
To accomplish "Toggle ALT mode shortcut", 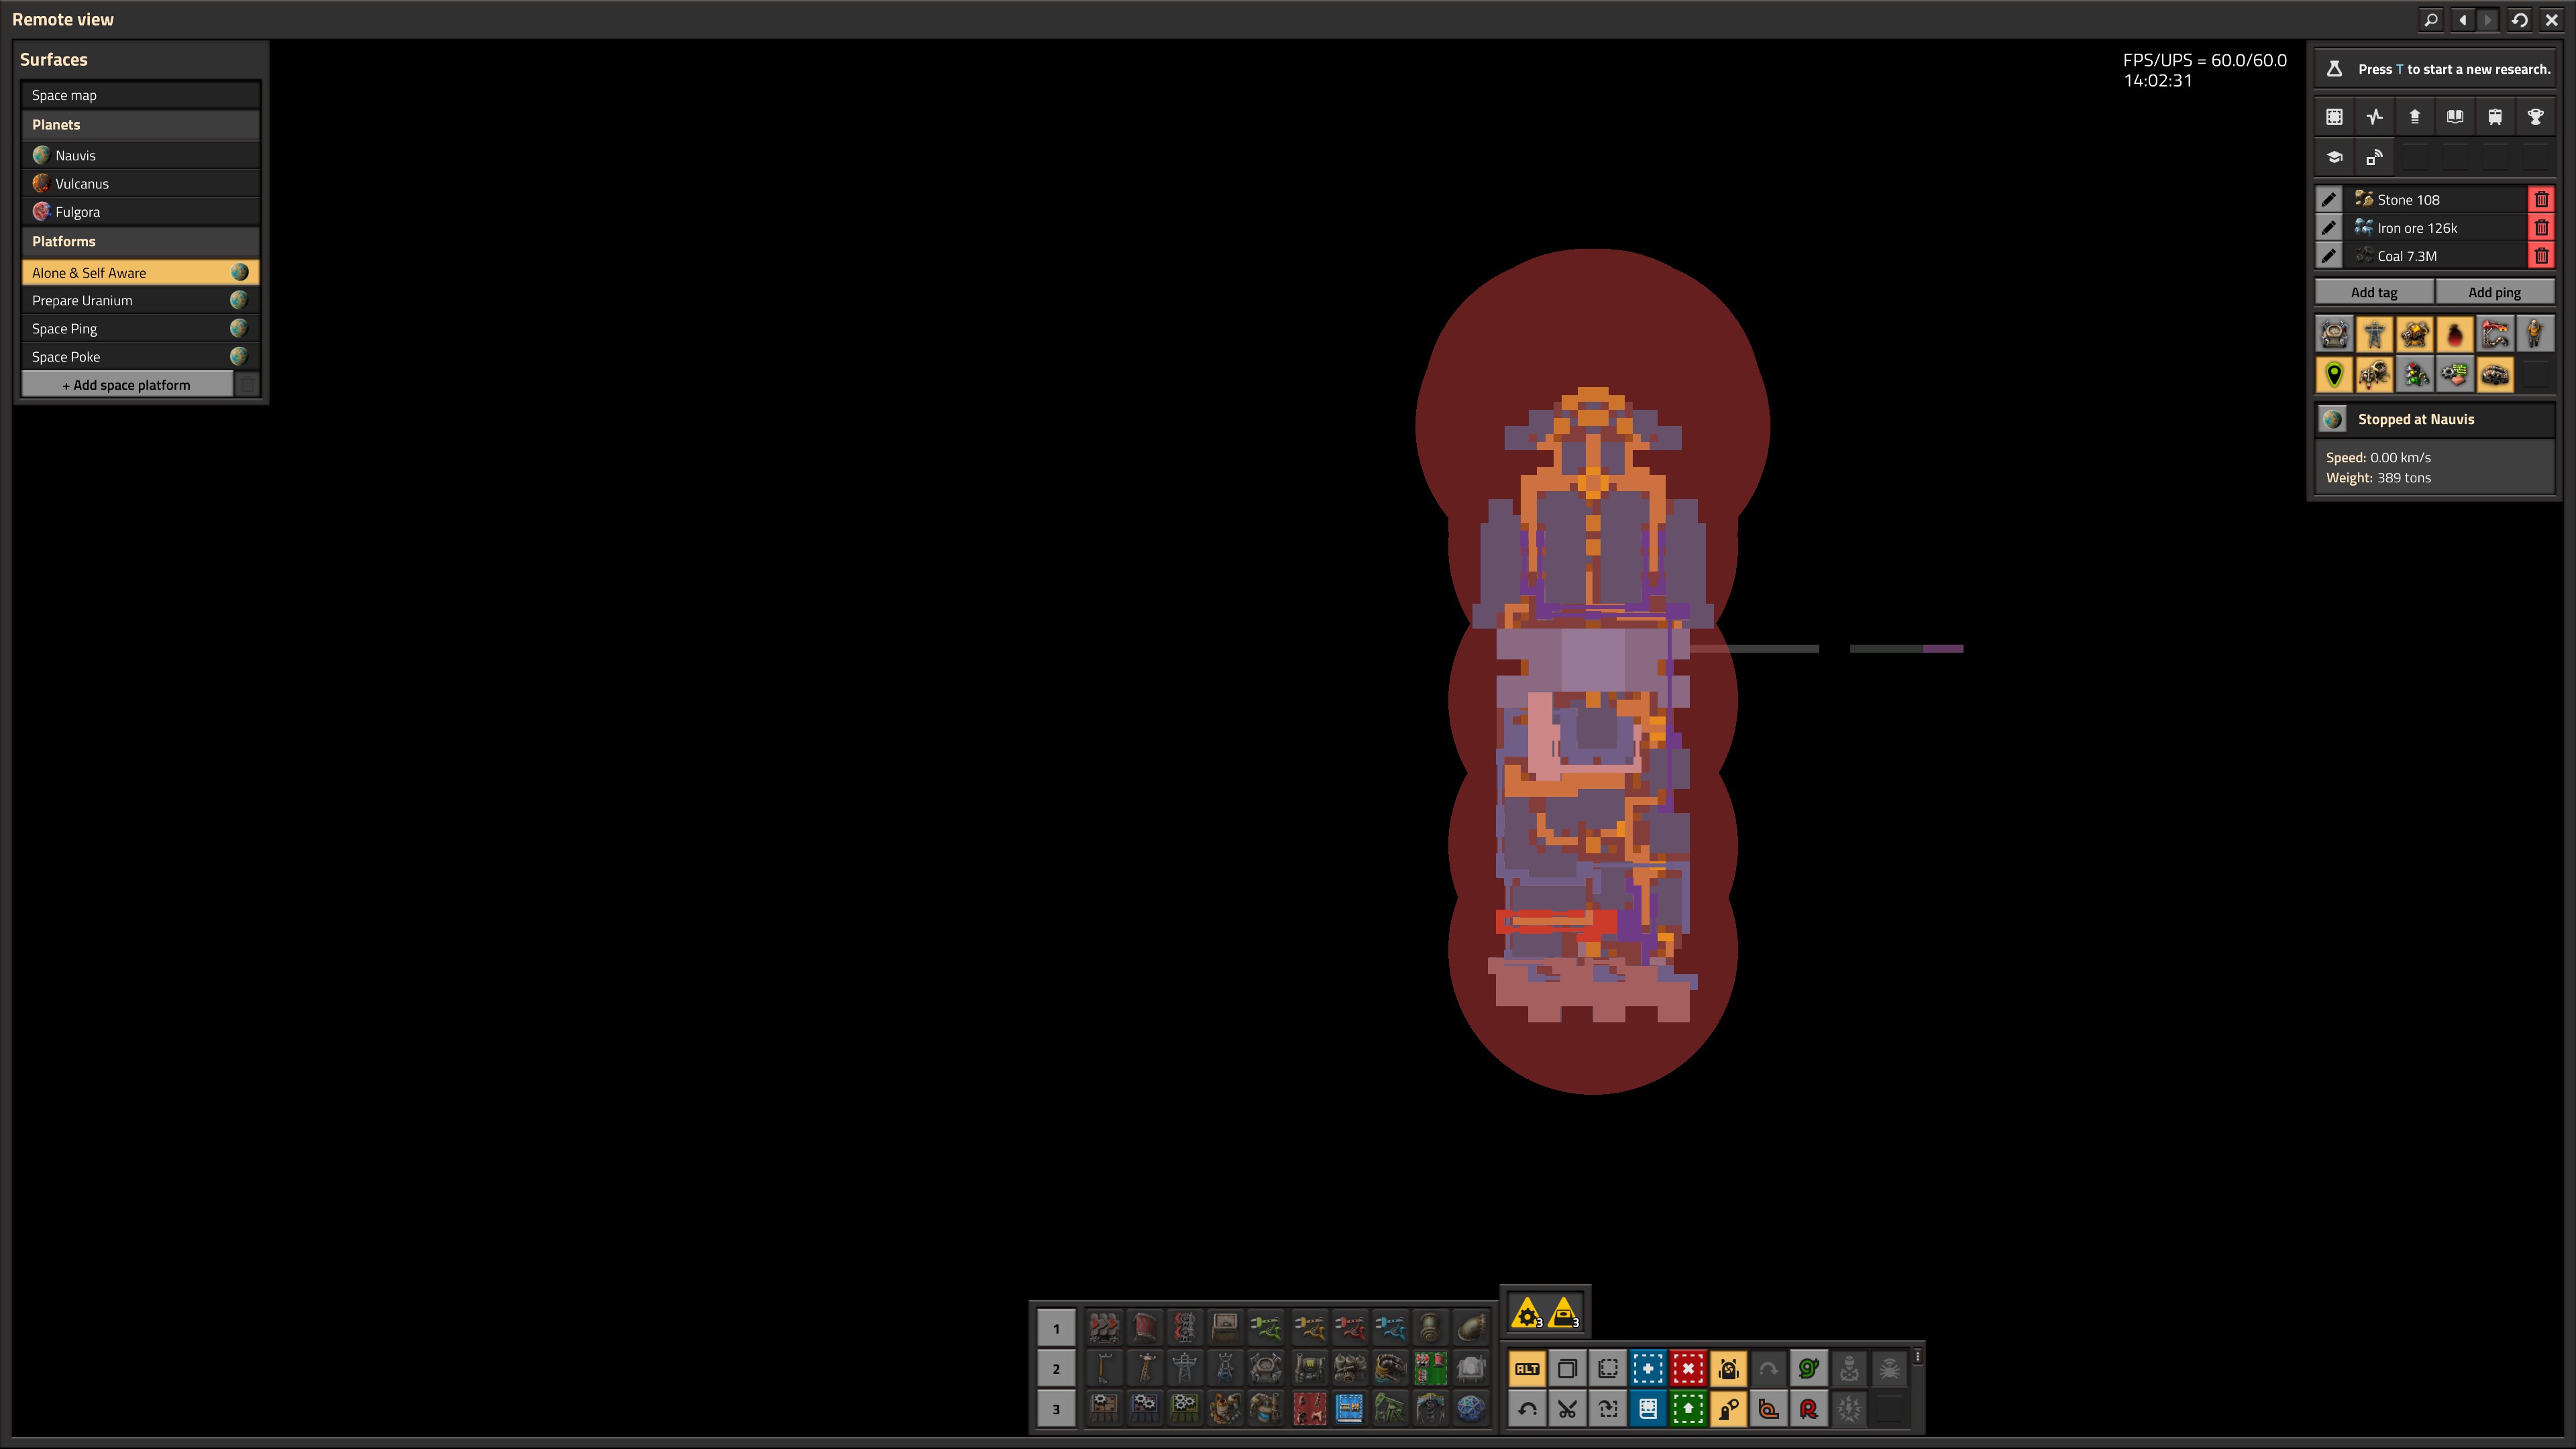I will [1527, 1369].
